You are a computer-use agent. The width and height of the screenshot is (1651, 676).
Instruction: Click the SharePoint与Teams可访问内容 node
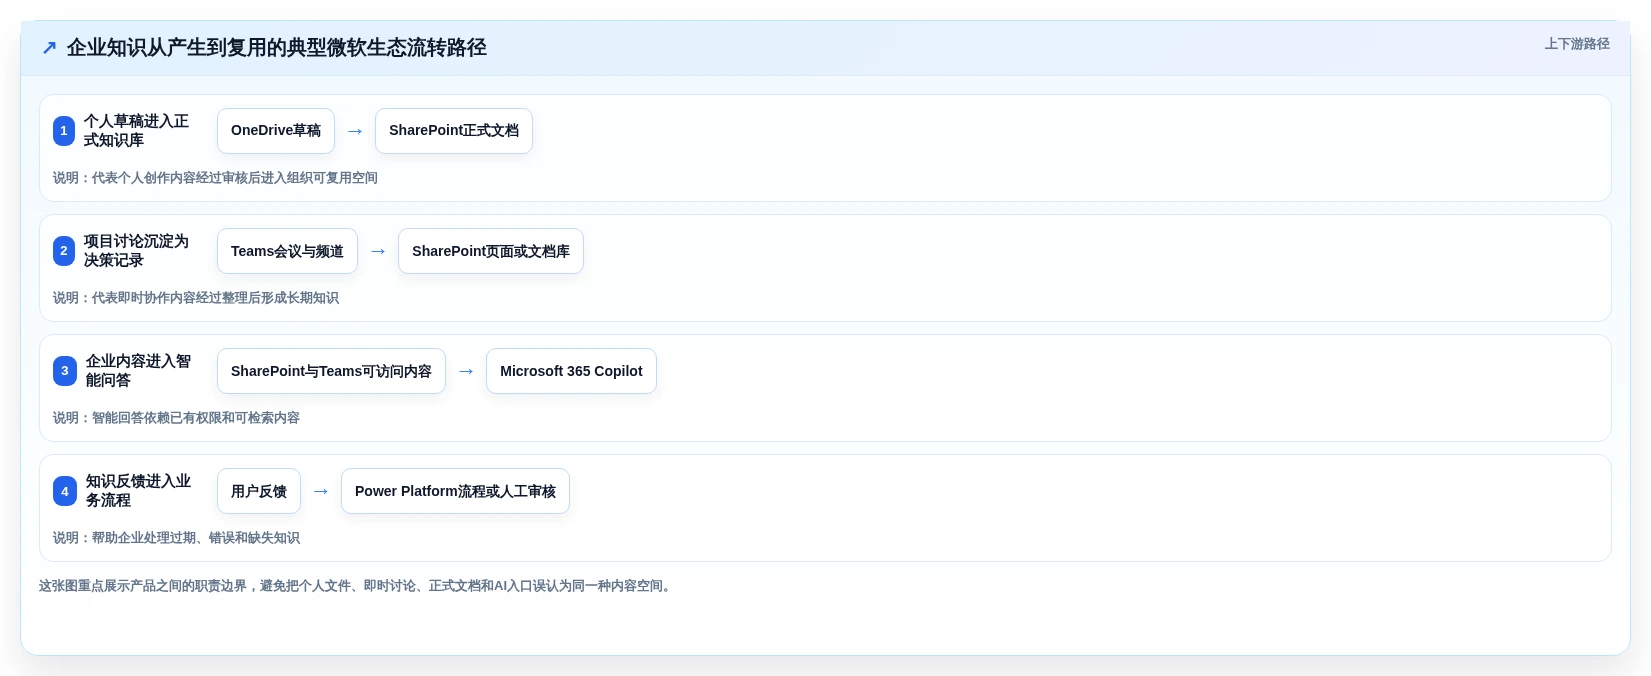click(331, 371)
